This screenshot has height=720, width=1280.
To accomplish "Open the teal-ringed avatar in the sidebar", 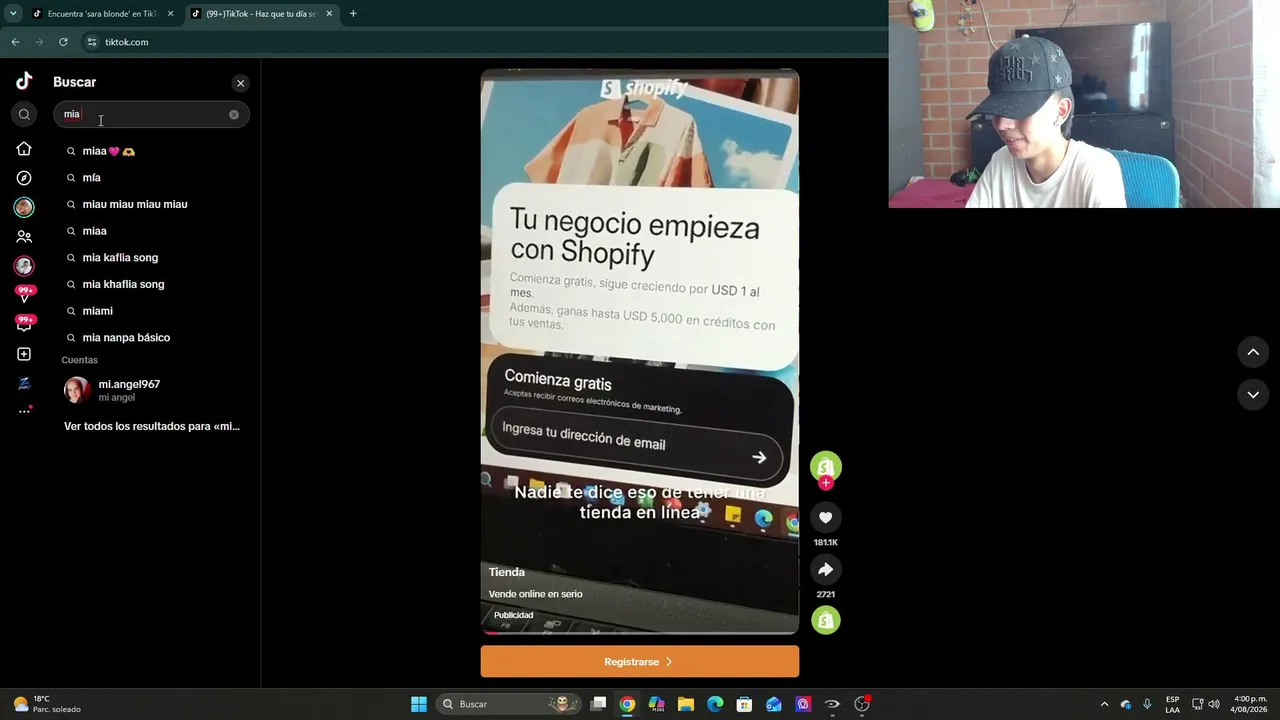I will click(24, 207).
